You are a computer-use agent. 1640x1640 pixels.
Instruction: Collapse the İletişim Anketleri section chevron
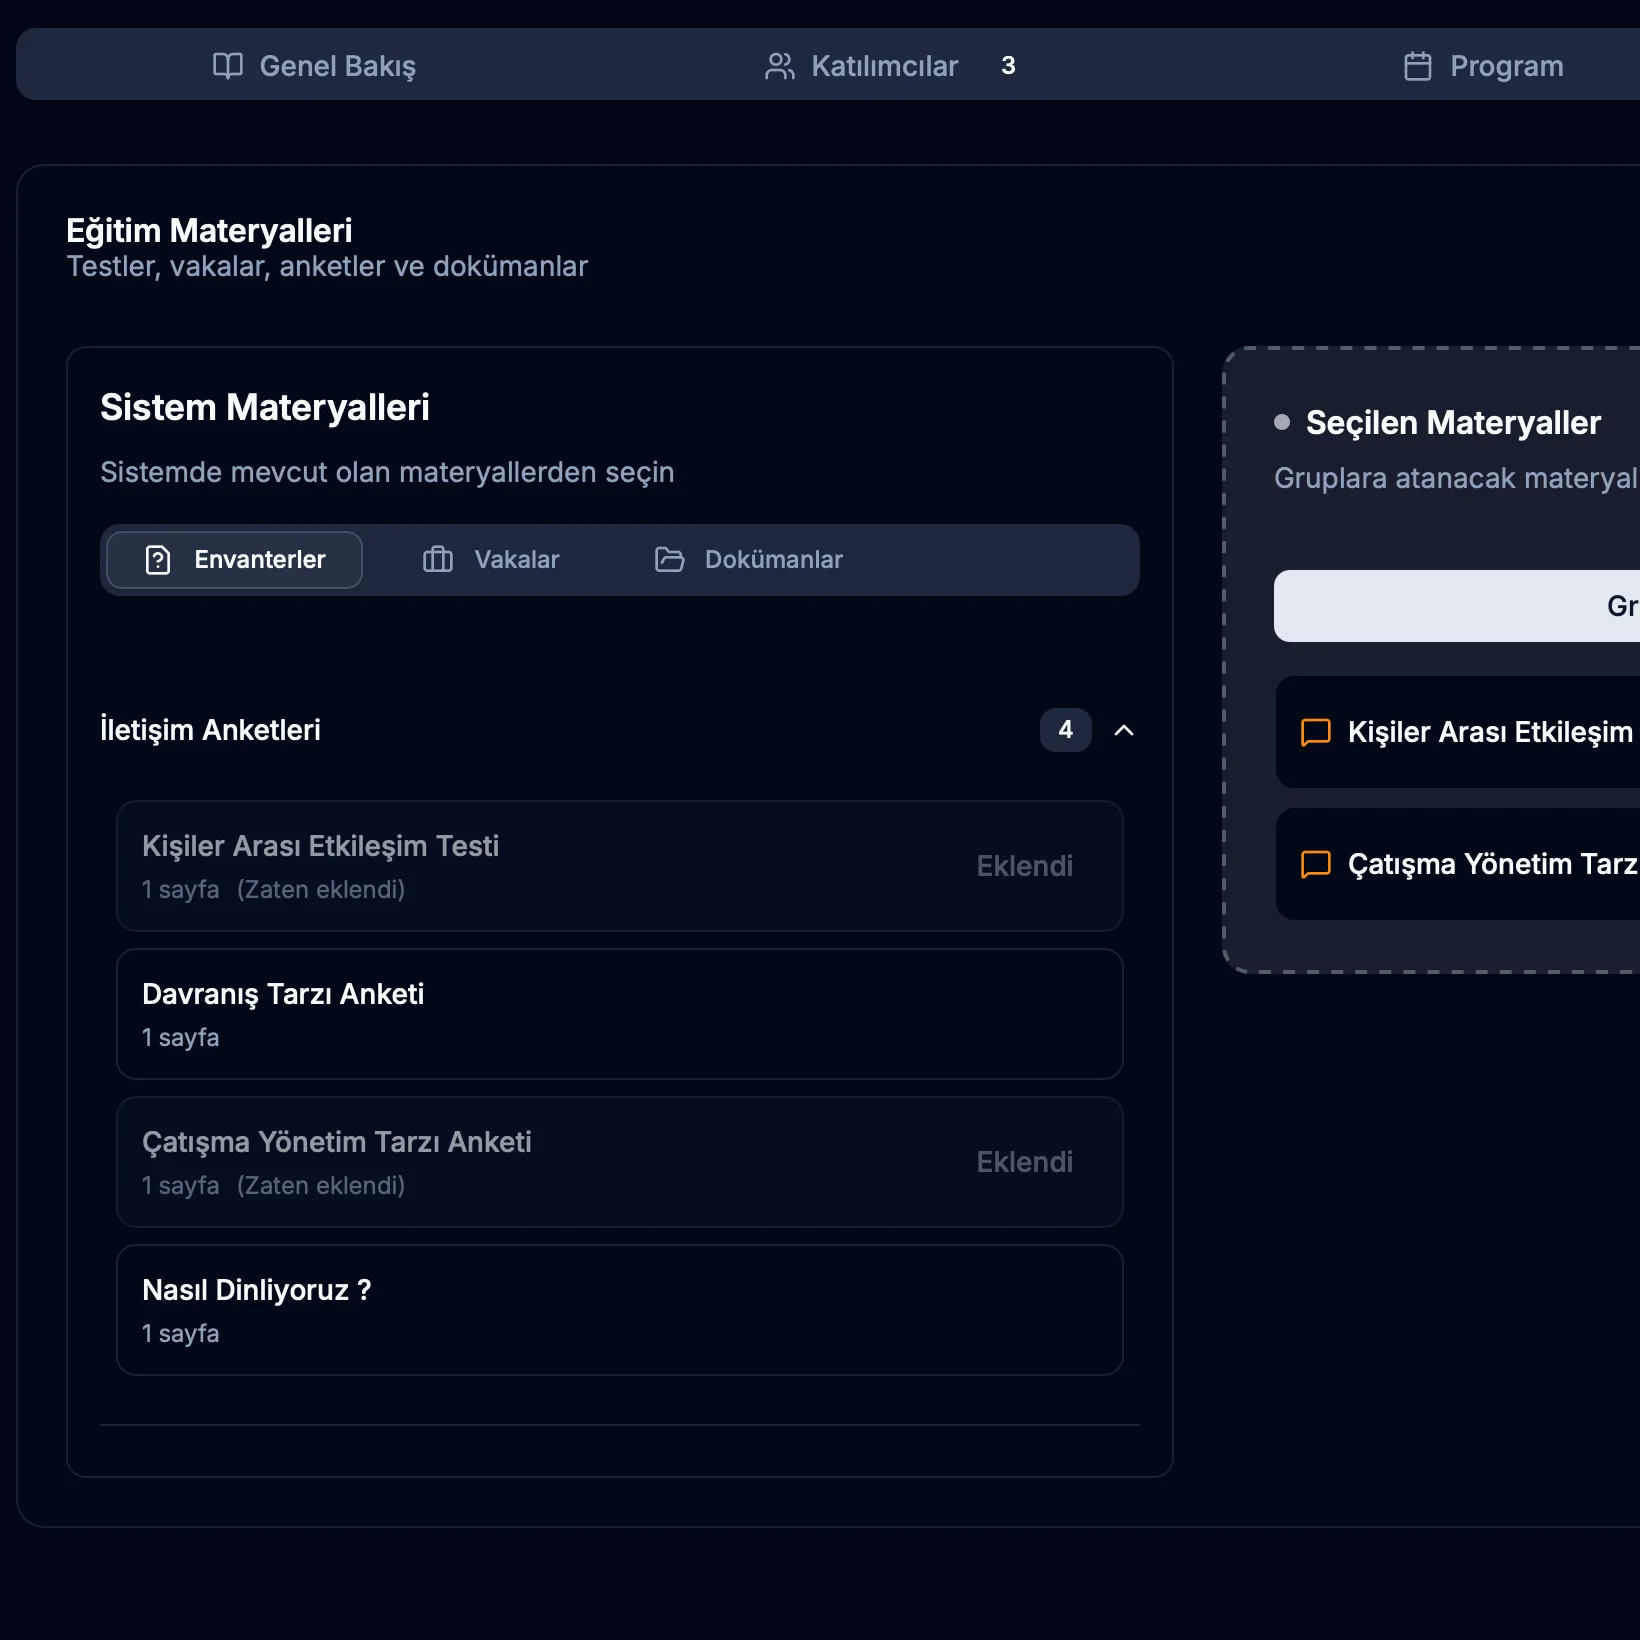pyautogui.click(x=1124, y=730)
